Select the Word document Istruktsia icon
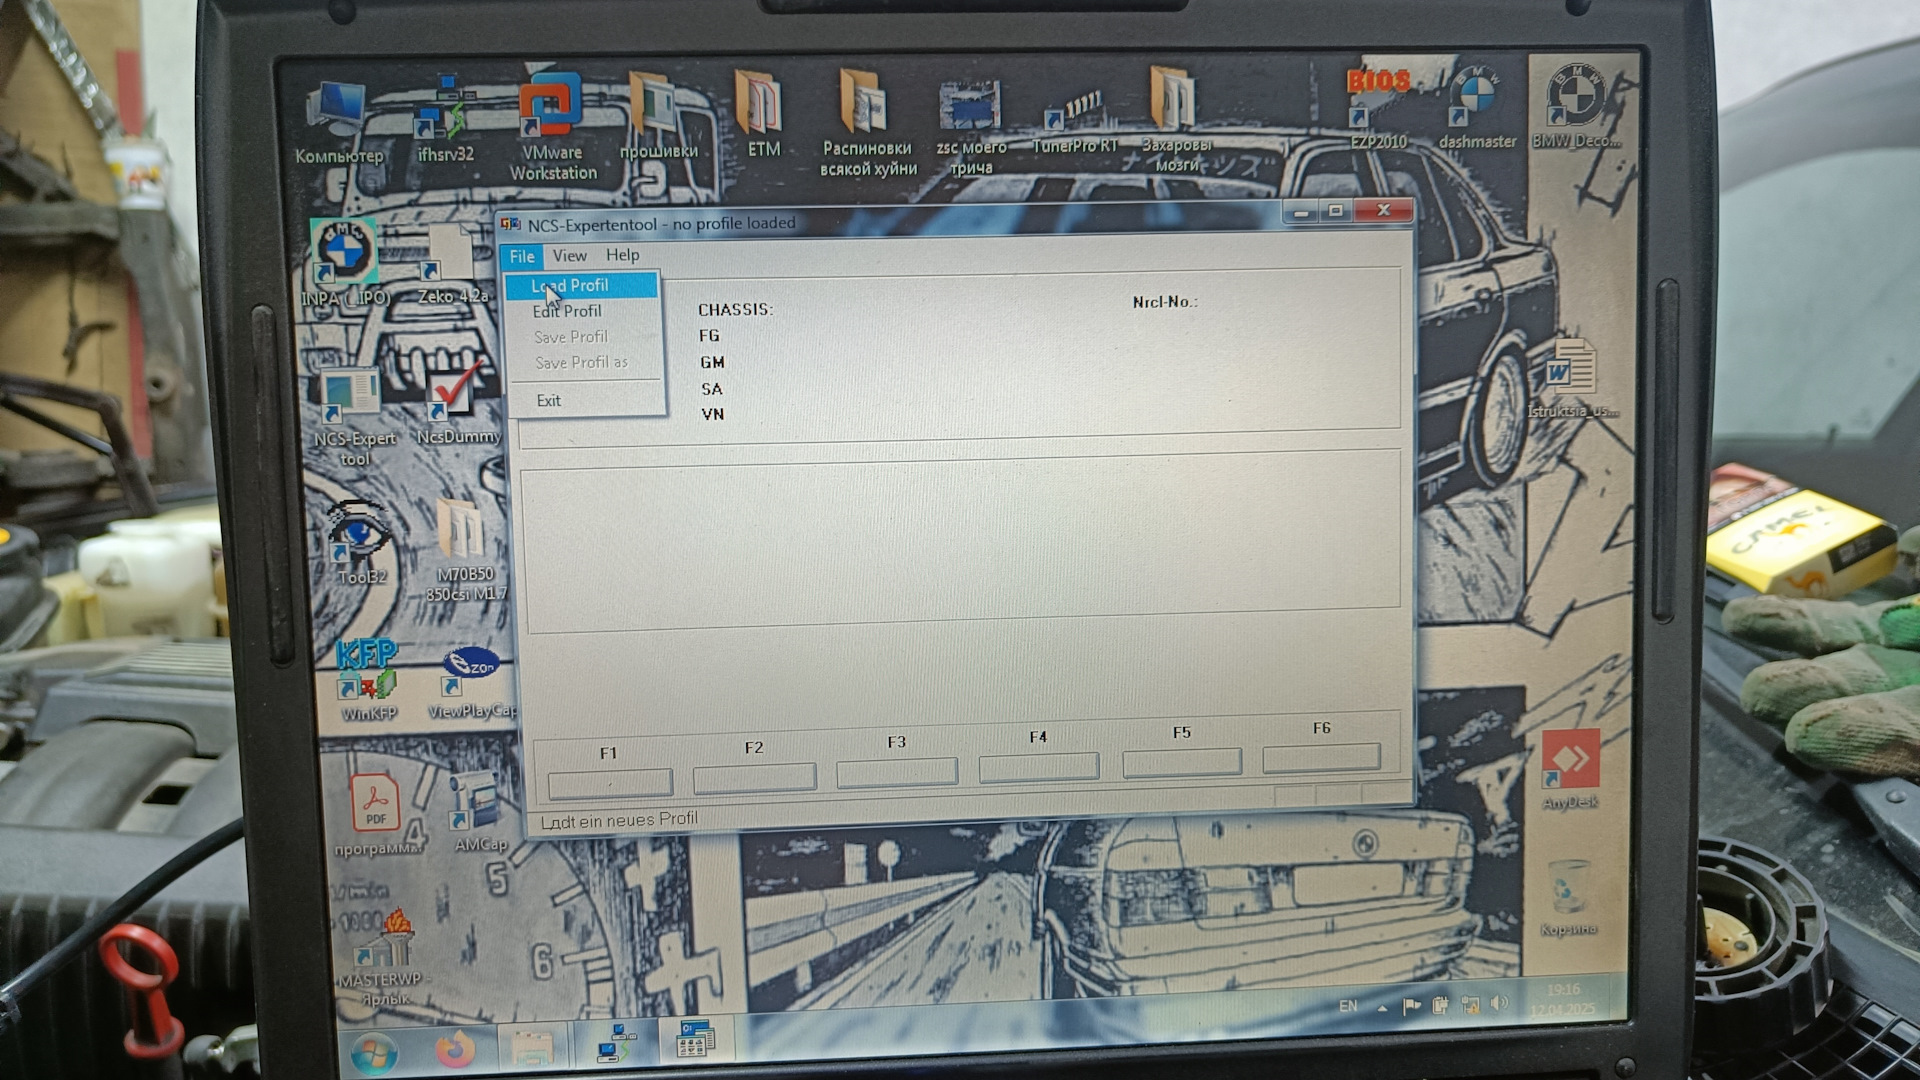Image resolution: width=1920 pixels, height=1080 pixels. [x=1572, y=378]
